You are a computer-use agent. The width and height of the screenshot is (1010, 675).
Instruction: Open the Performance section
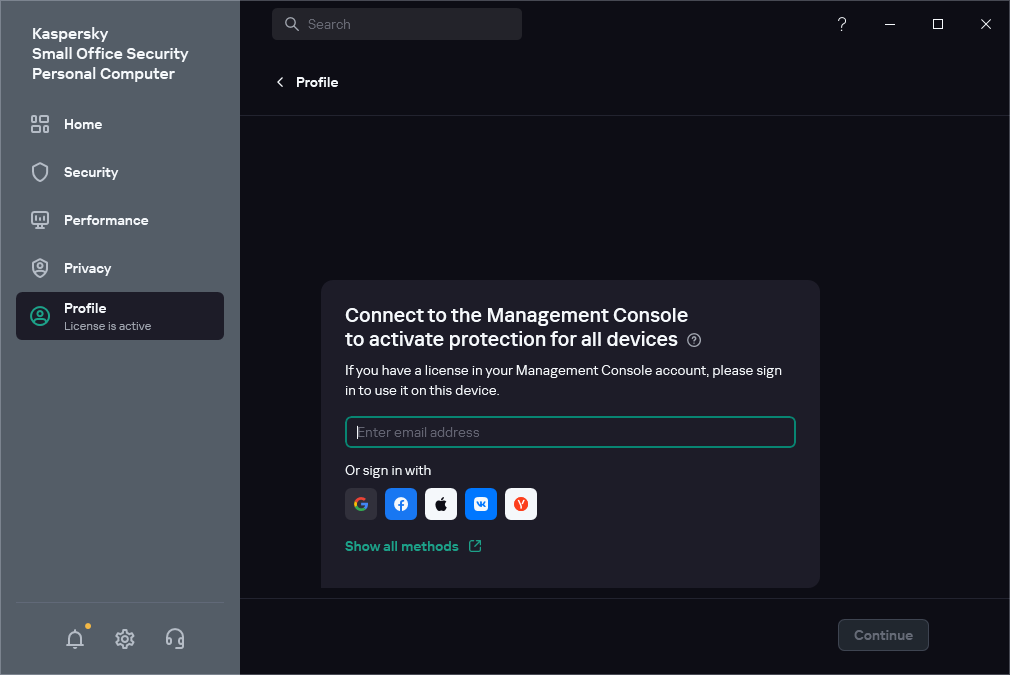click(106, 220)
